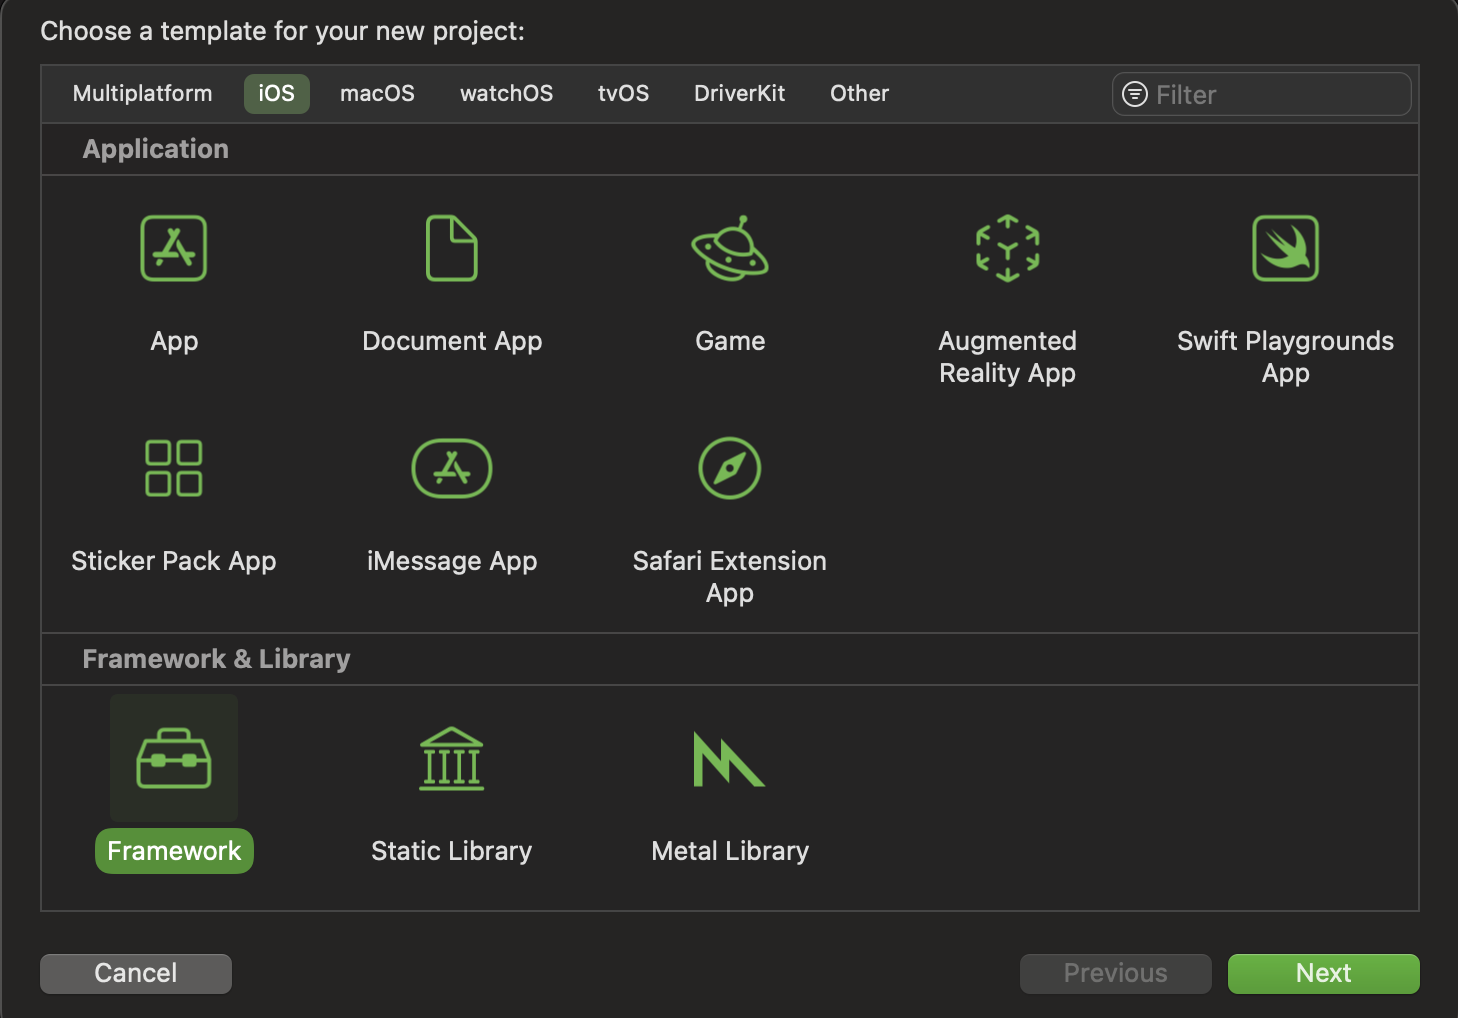The width and height of the screenshot is (1458, 1018).
Task: Click the Framework toolbox icon
Action: 174,759
